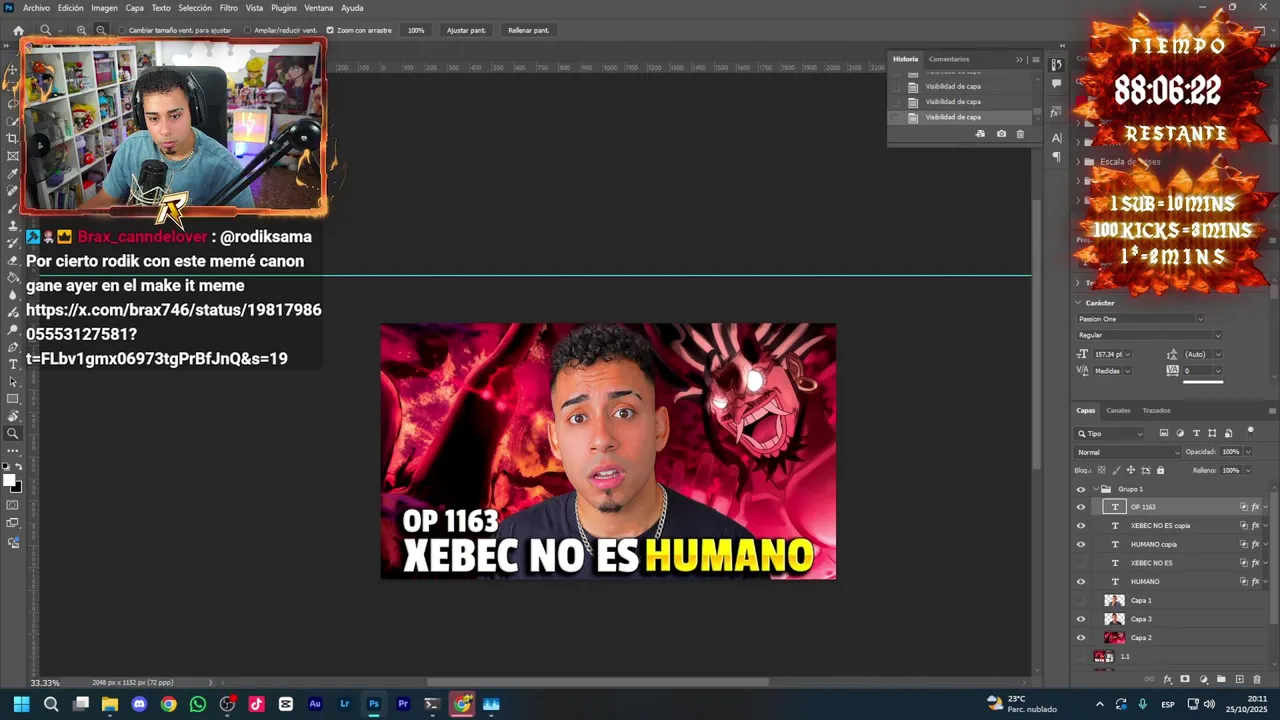Hide the Grupo 1 group visibility eye
The image size is (1280, 720).
1080,489
